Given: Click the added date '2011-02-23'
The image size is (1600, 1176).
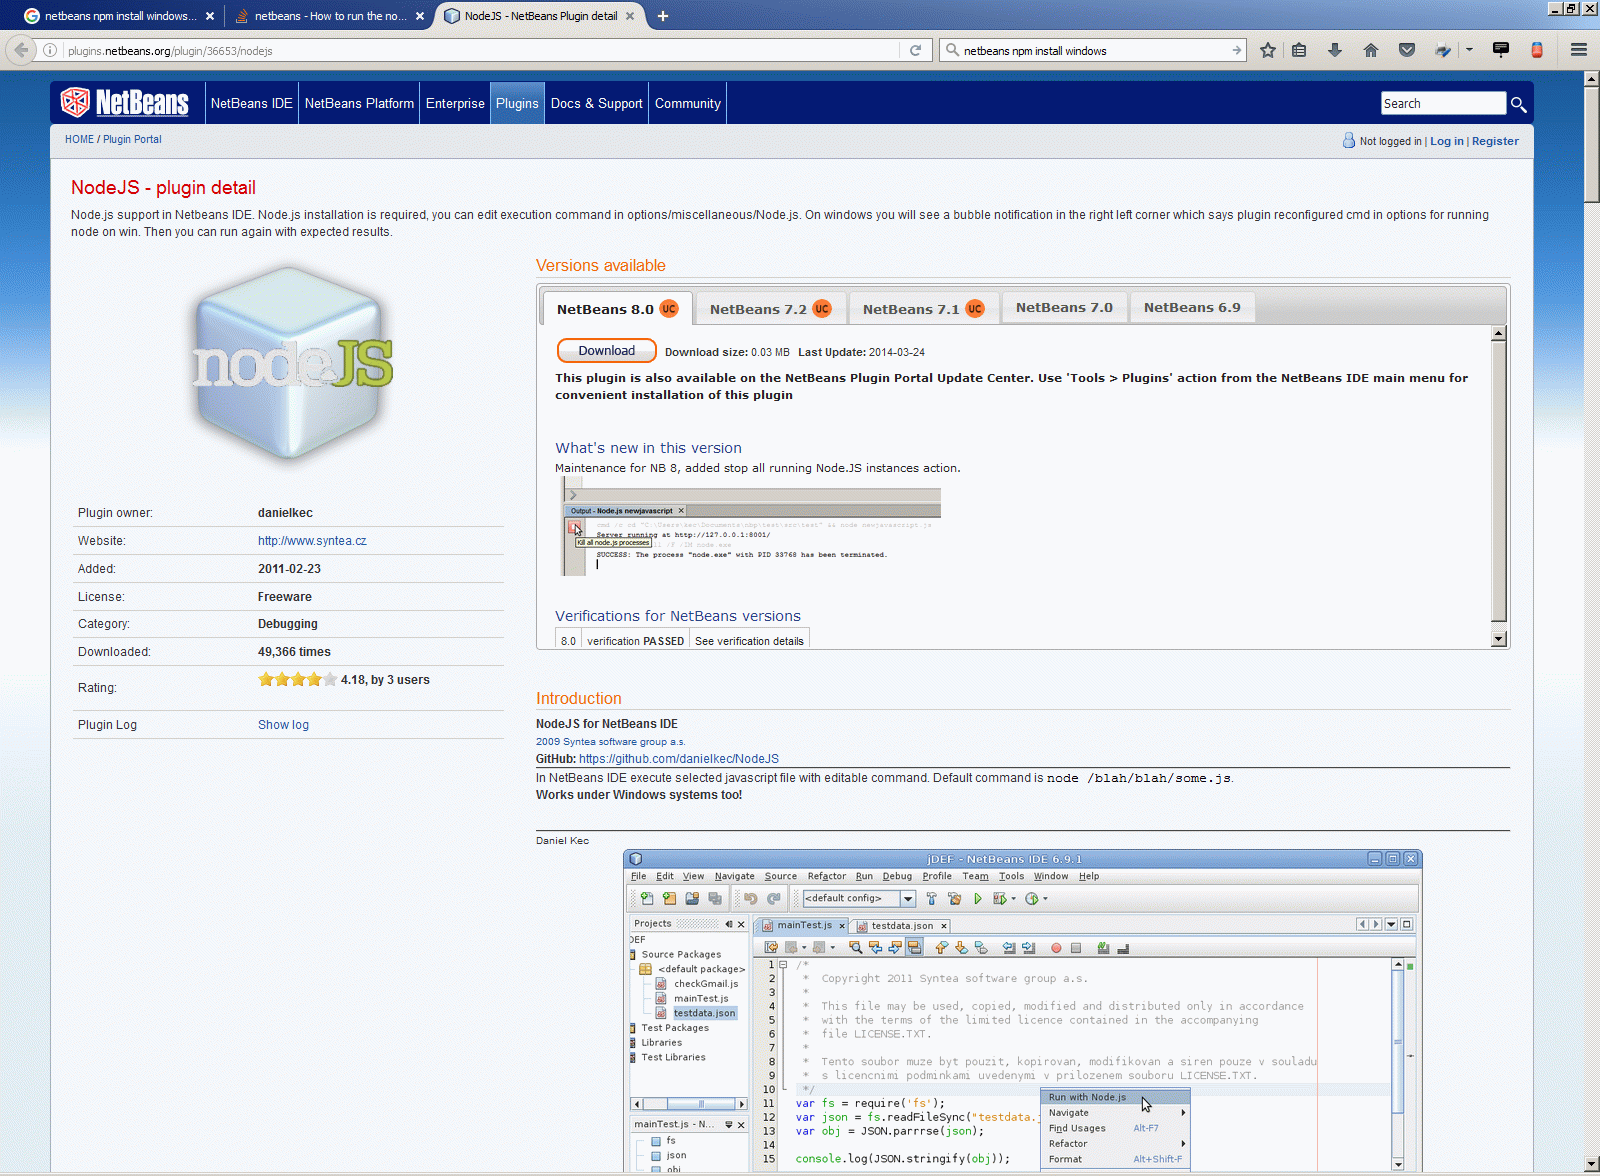Looking at the screenshot, I should pyautogui.click(x=289, y=569).
